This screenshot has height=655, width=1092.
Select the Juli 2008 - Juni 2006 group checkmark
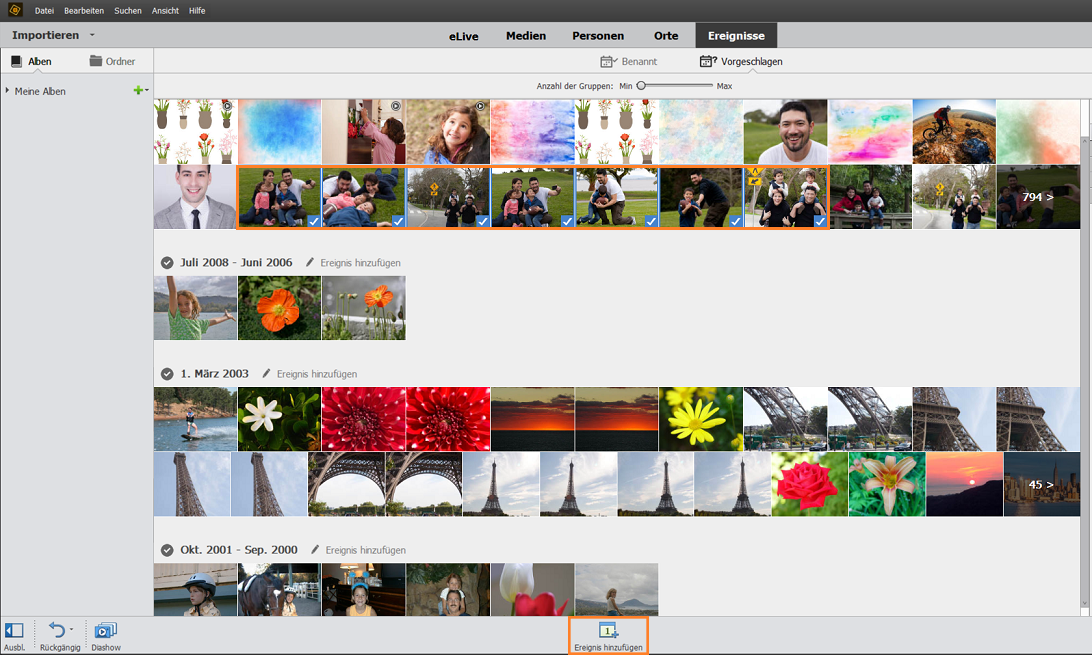[167, 262]
